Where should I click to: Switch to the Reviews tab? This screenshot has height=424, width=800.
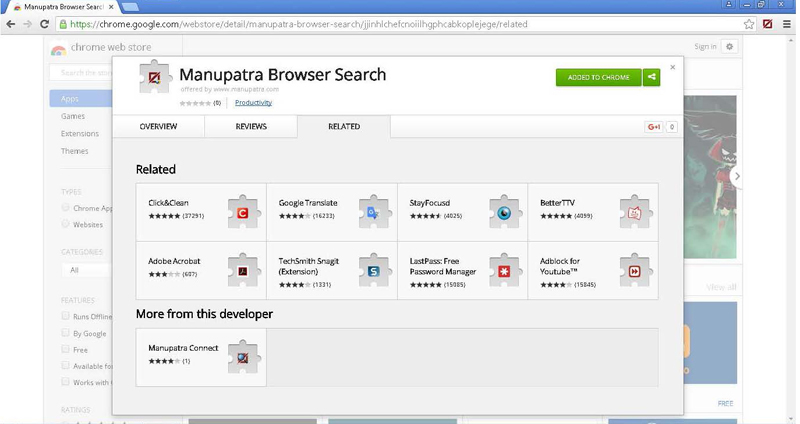[x=251, y=127]
